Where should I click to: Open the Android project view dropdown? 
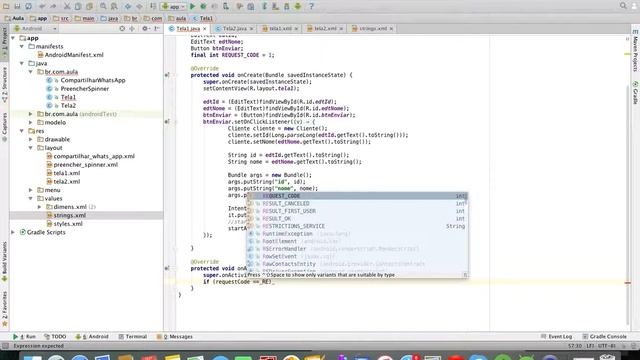tap(35, 29)
